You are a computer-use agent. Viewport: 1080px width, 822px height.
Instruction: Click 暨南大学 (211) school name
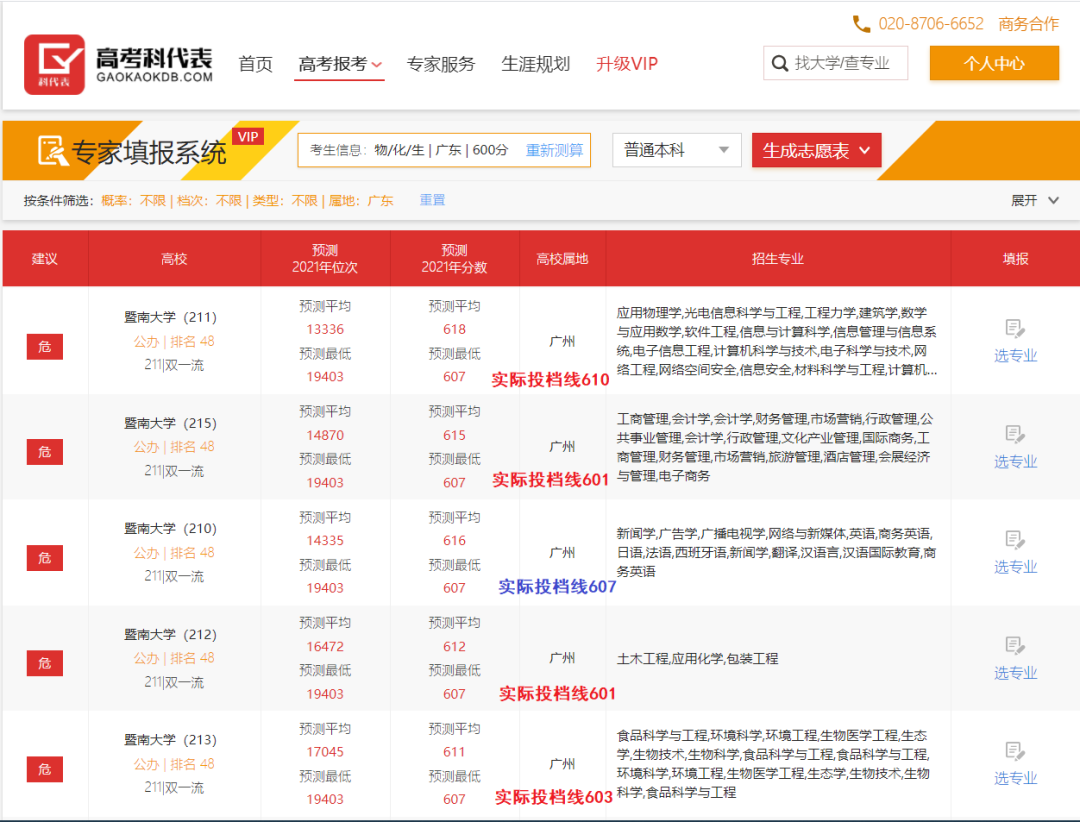(170, 317)
